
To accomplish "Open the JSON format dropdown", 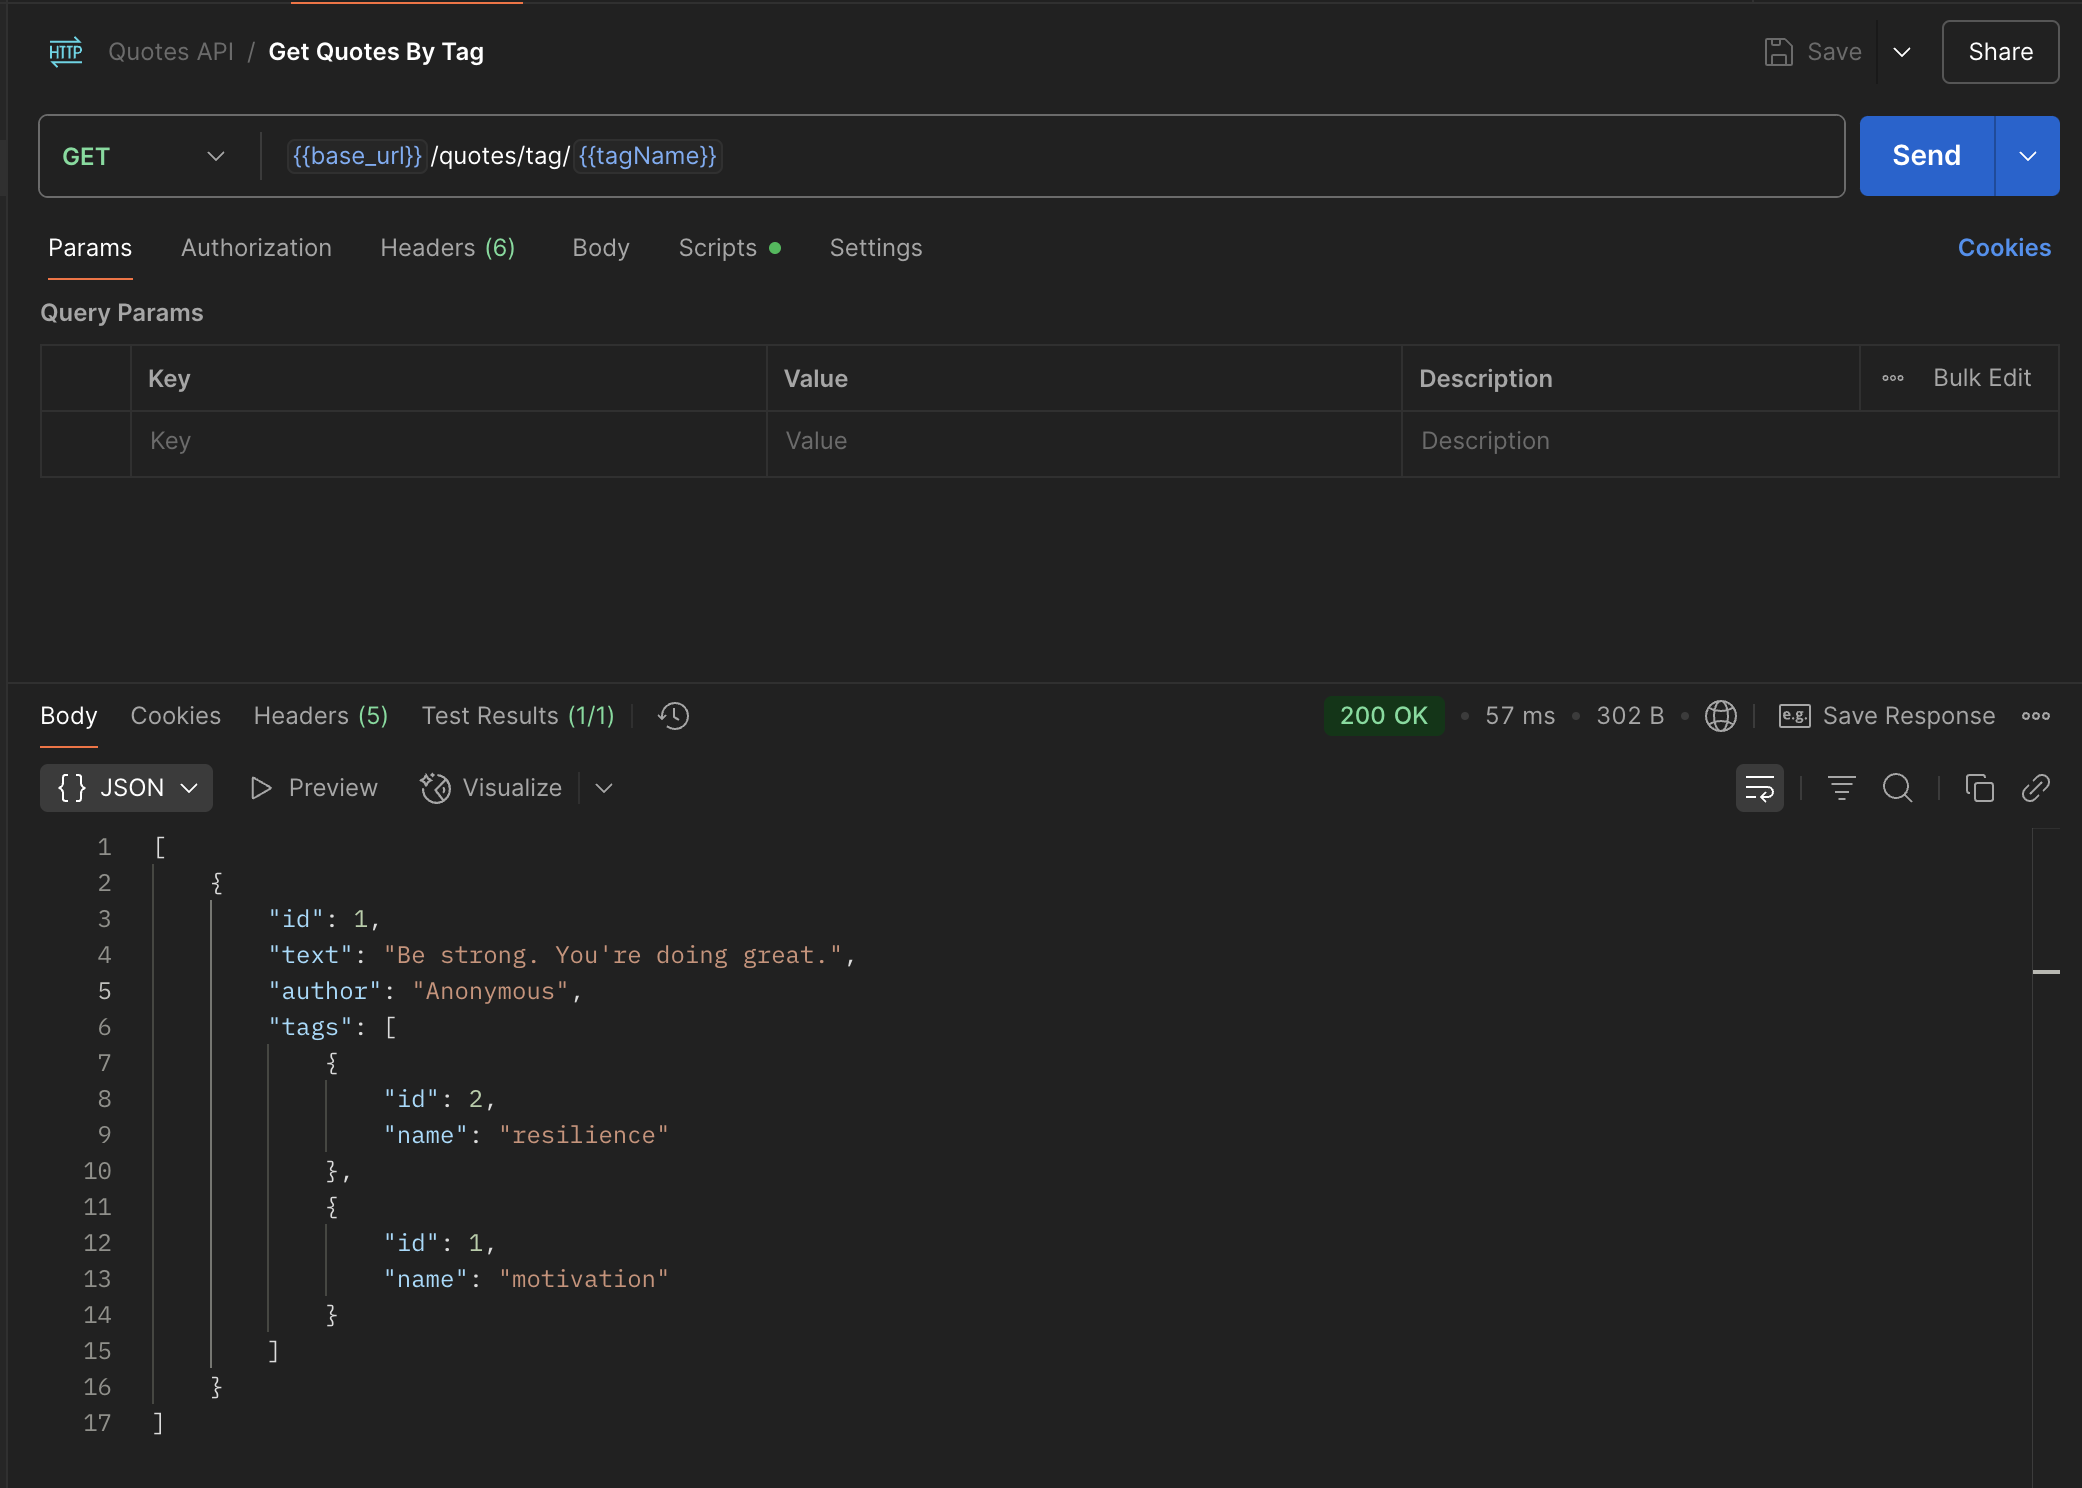I will point(127,788).
